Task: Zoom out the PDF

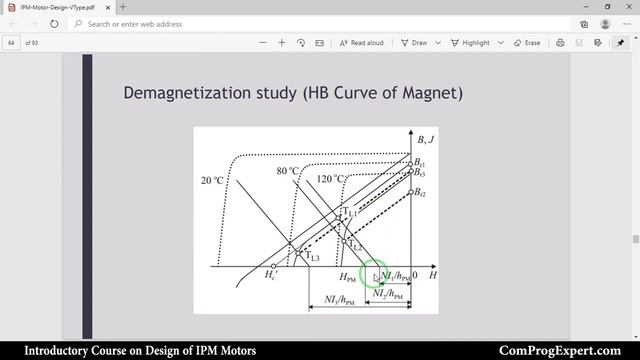Action: 263,43
